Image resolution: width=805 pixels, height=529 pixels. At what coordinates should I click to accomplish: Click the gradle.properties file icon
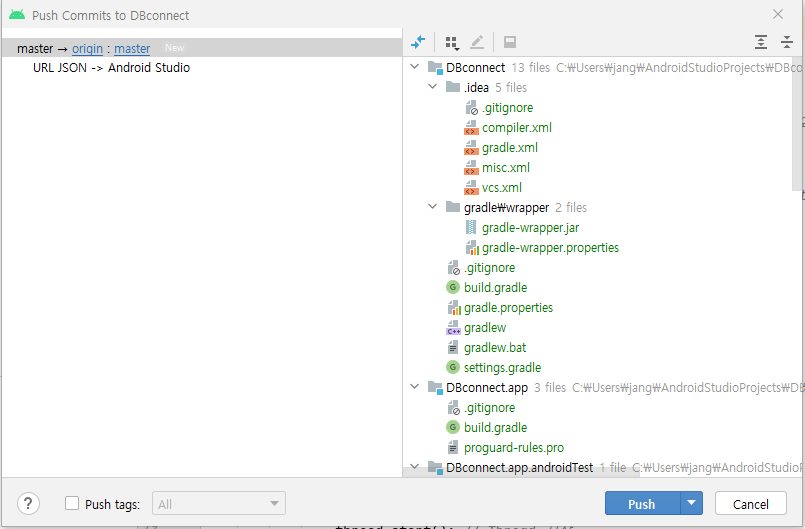454,308
